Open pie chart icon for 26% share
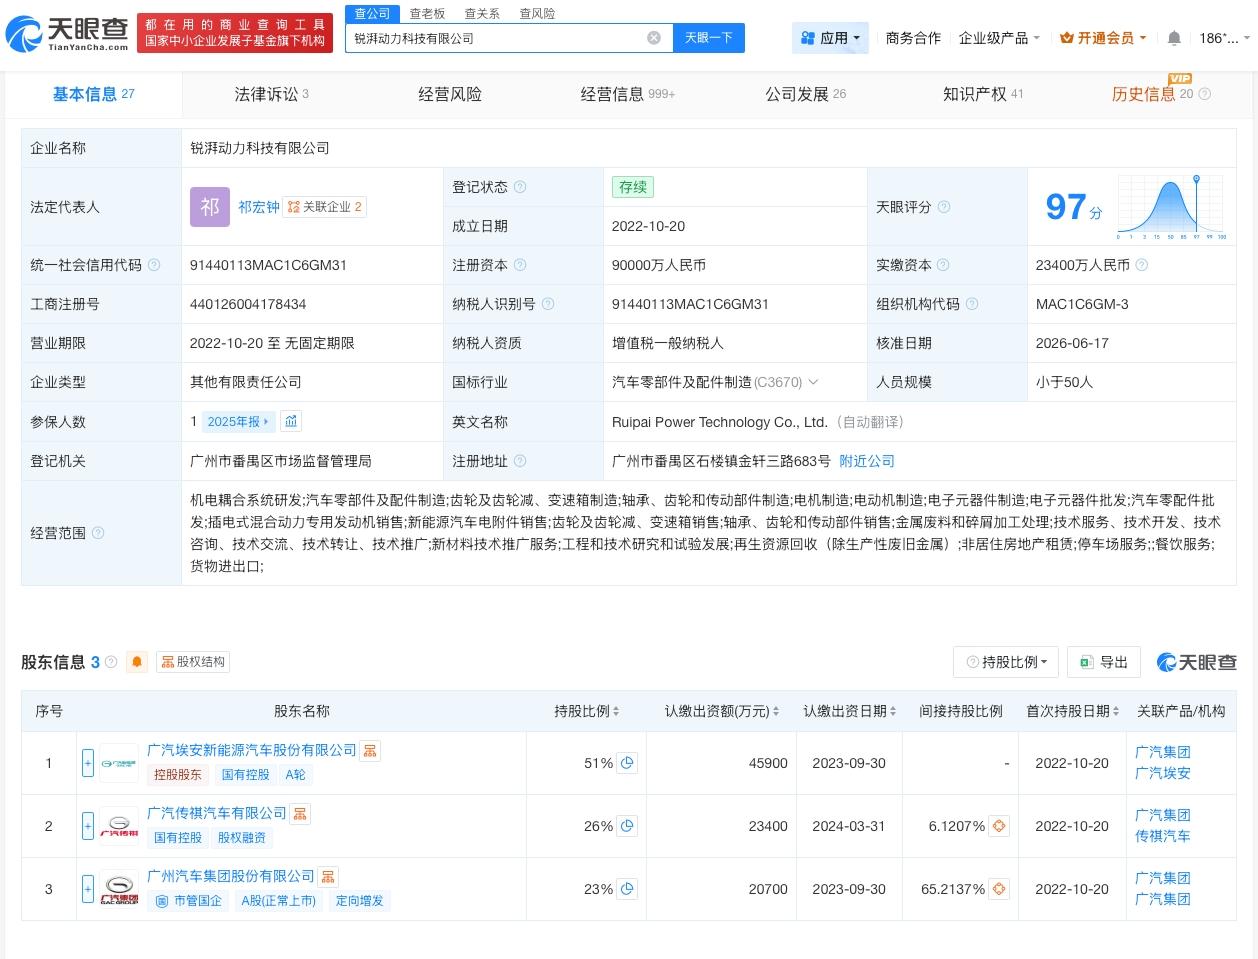Viewport: 1258px width, 959px height. click(x=627, y=826)
